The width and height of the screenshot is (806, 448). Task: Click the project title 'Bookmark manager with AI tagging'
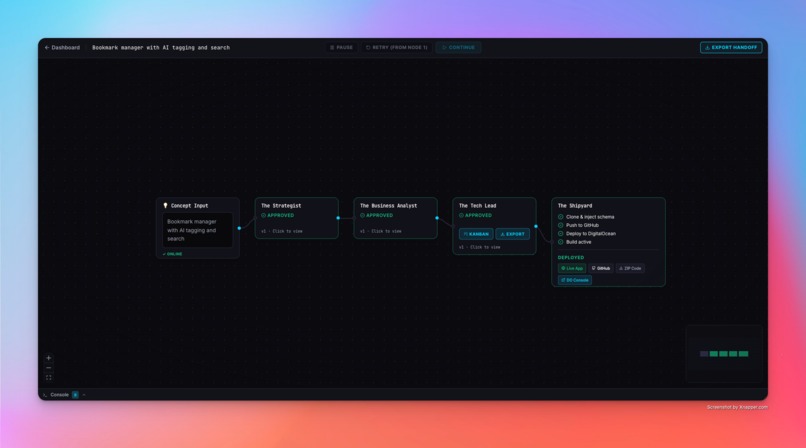161,48
